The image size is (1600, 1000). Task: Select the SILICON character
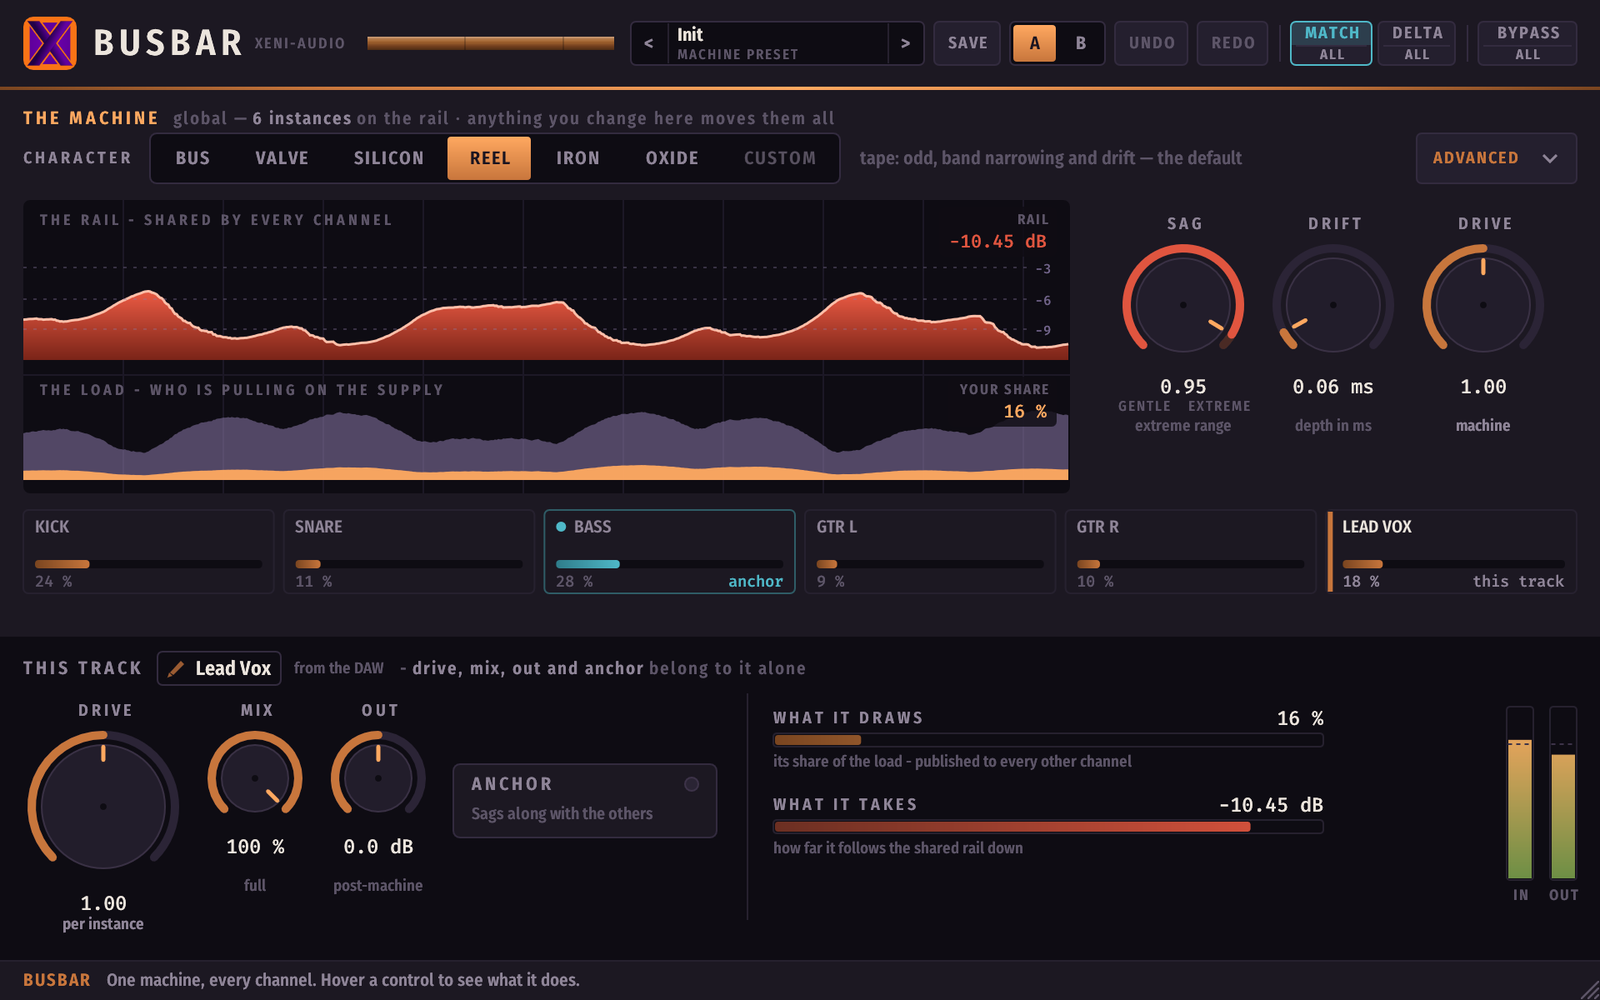pyautogui.click(x=389, y=158)
